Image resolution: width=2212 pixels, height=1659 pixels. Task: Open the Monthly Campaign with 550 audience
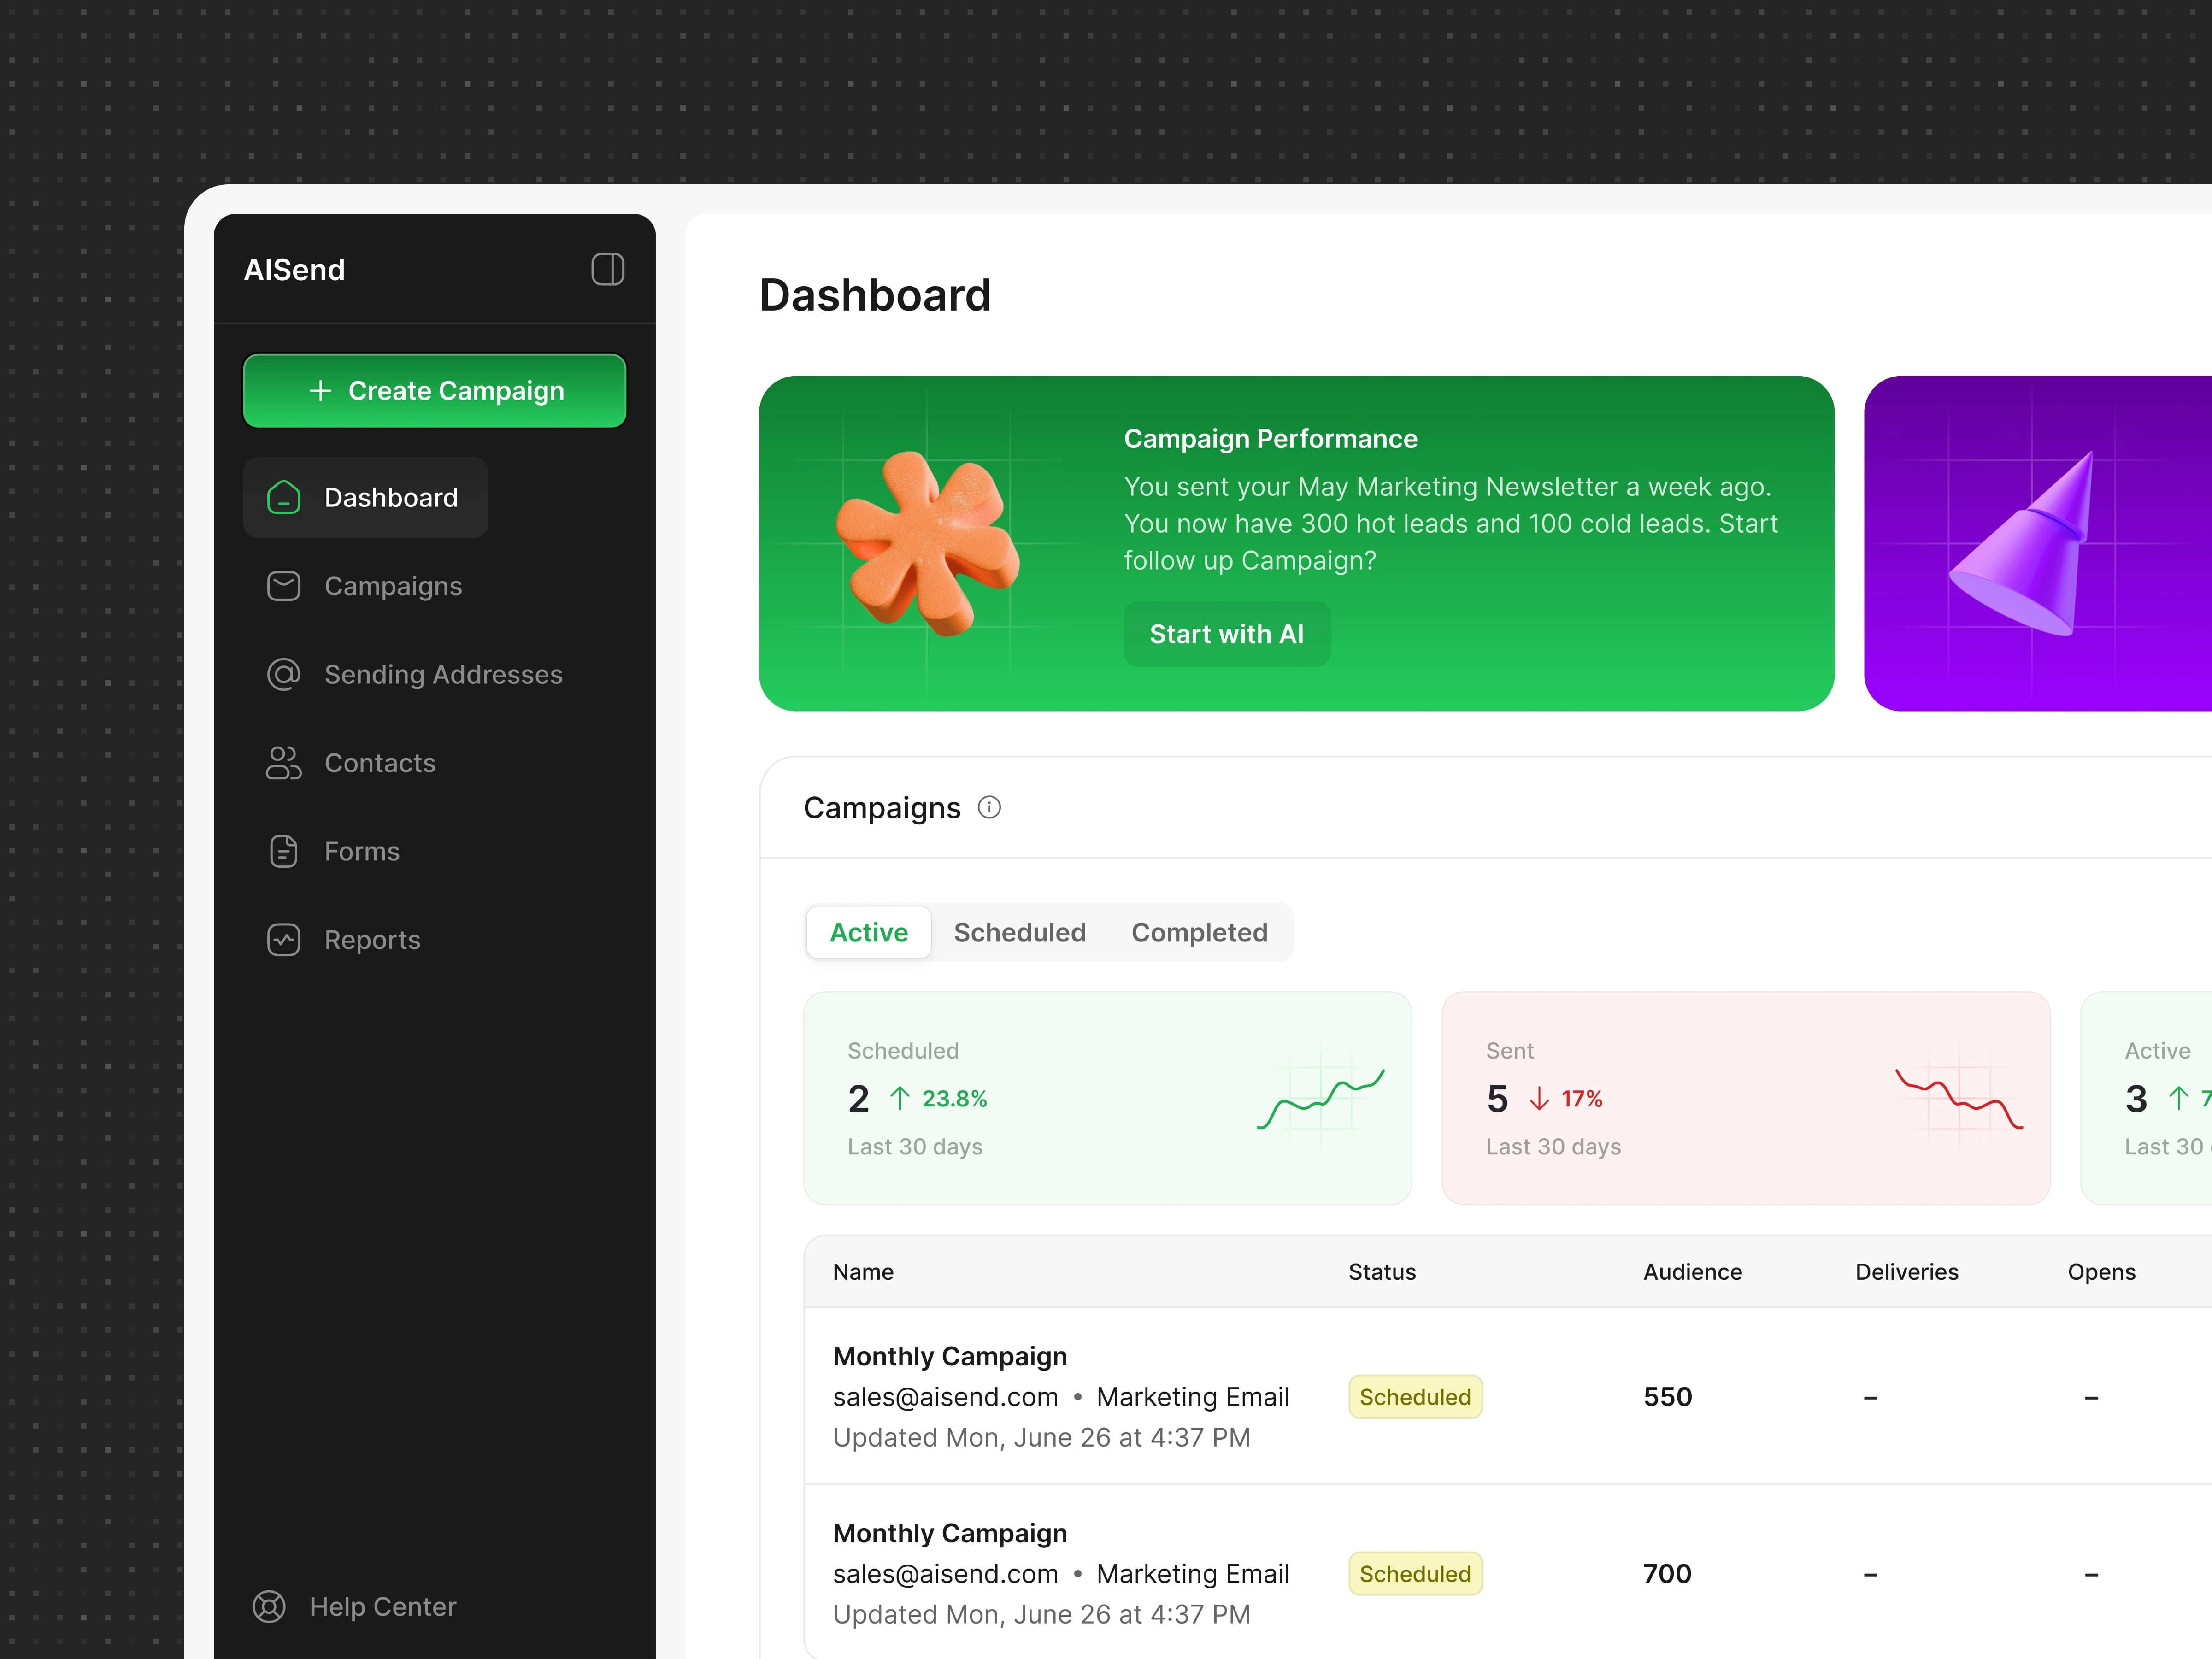click(949, 1356)
